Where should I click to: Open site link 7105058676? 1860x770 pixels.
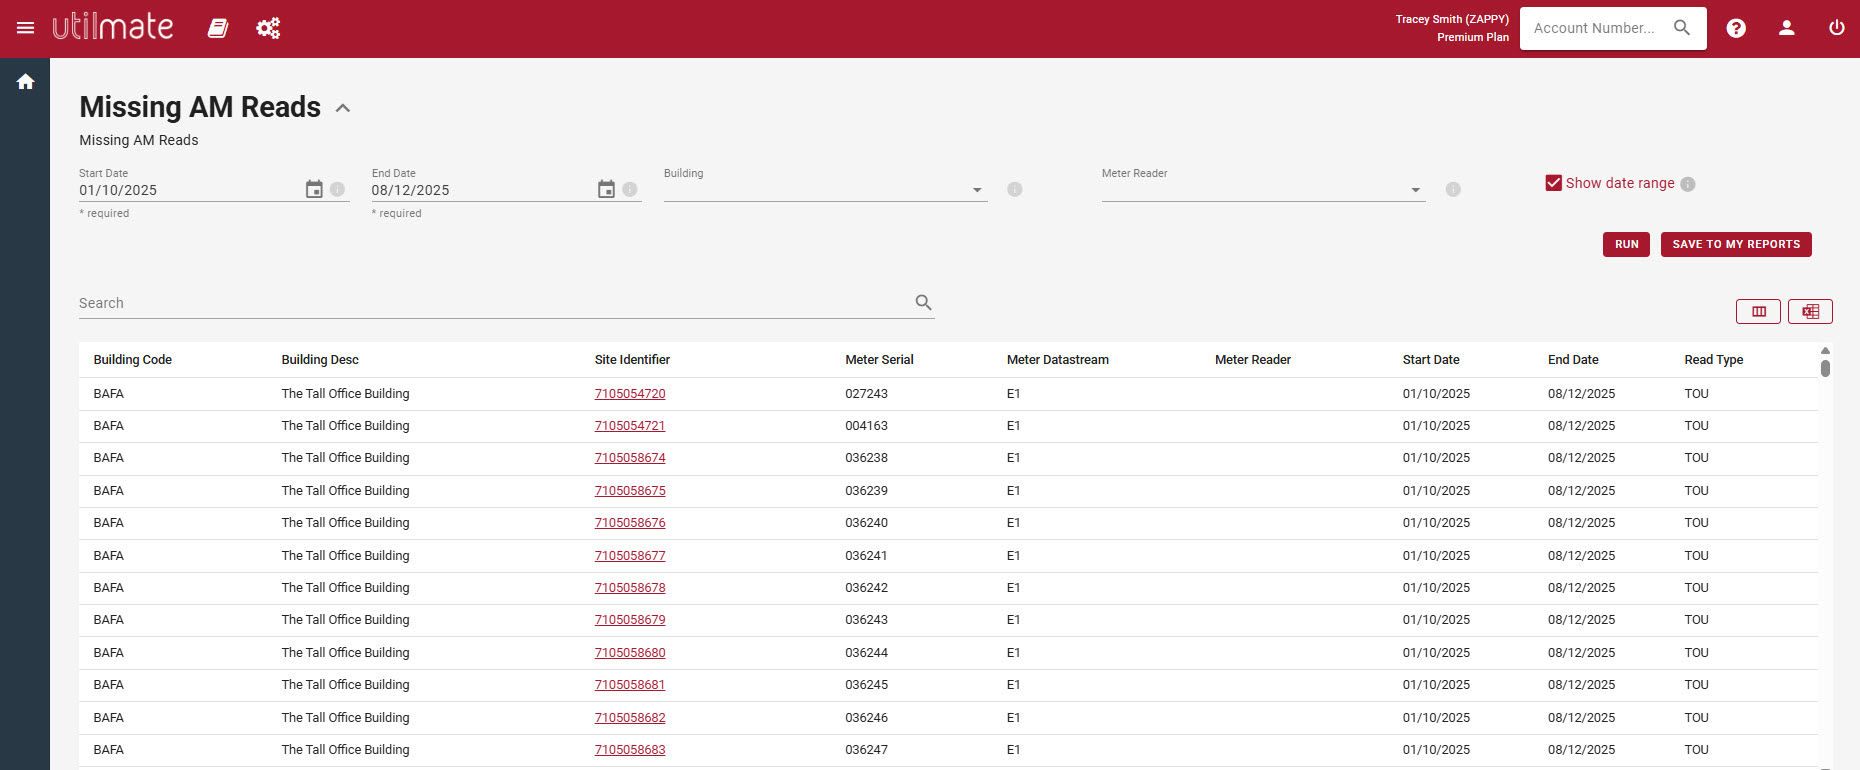[630, 523]
